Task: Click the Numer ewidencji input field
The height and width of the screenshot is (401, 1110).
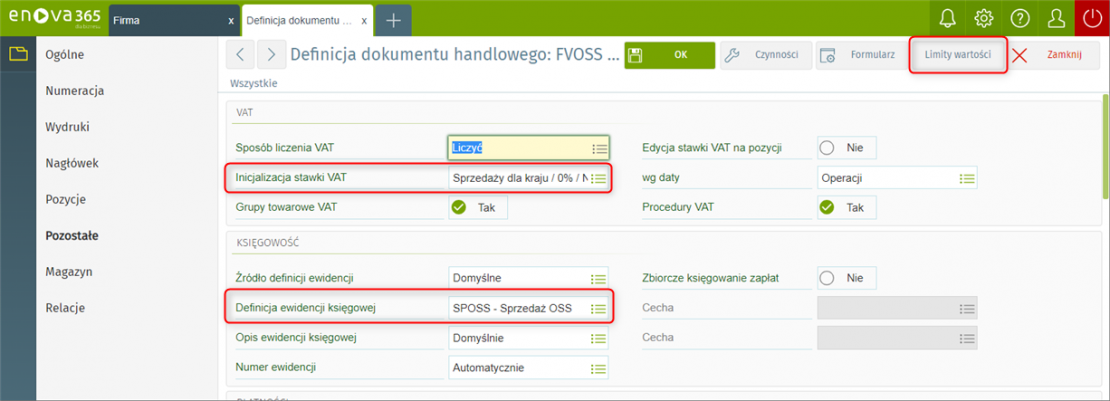Action: point(527,368)
